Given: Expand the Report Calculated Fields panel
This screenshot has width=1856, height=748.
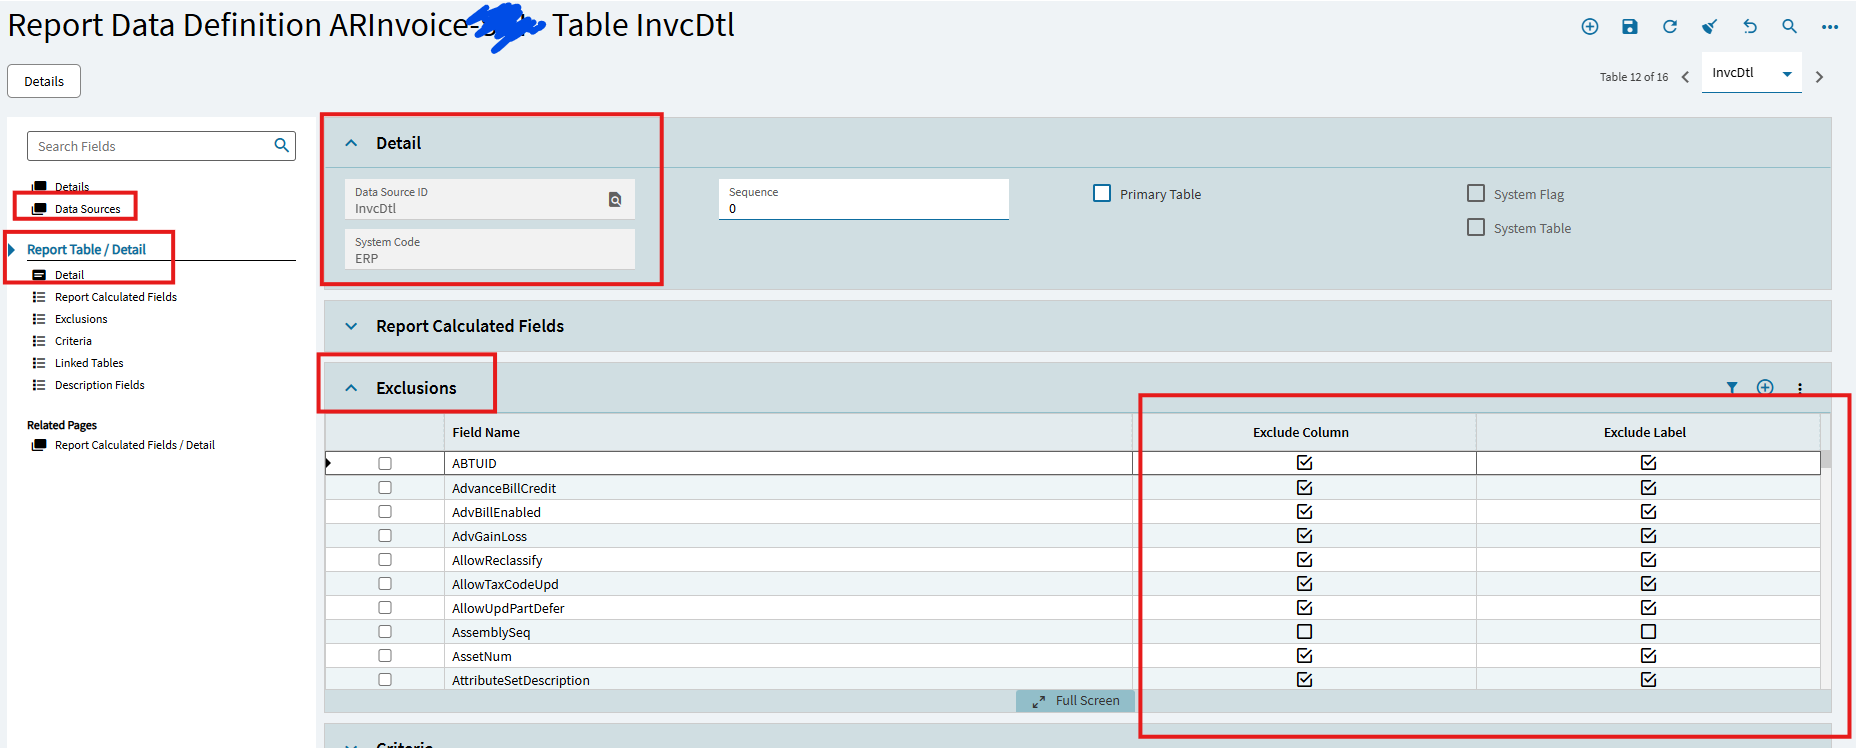Looking at the screenshot, I should point(351,326).
